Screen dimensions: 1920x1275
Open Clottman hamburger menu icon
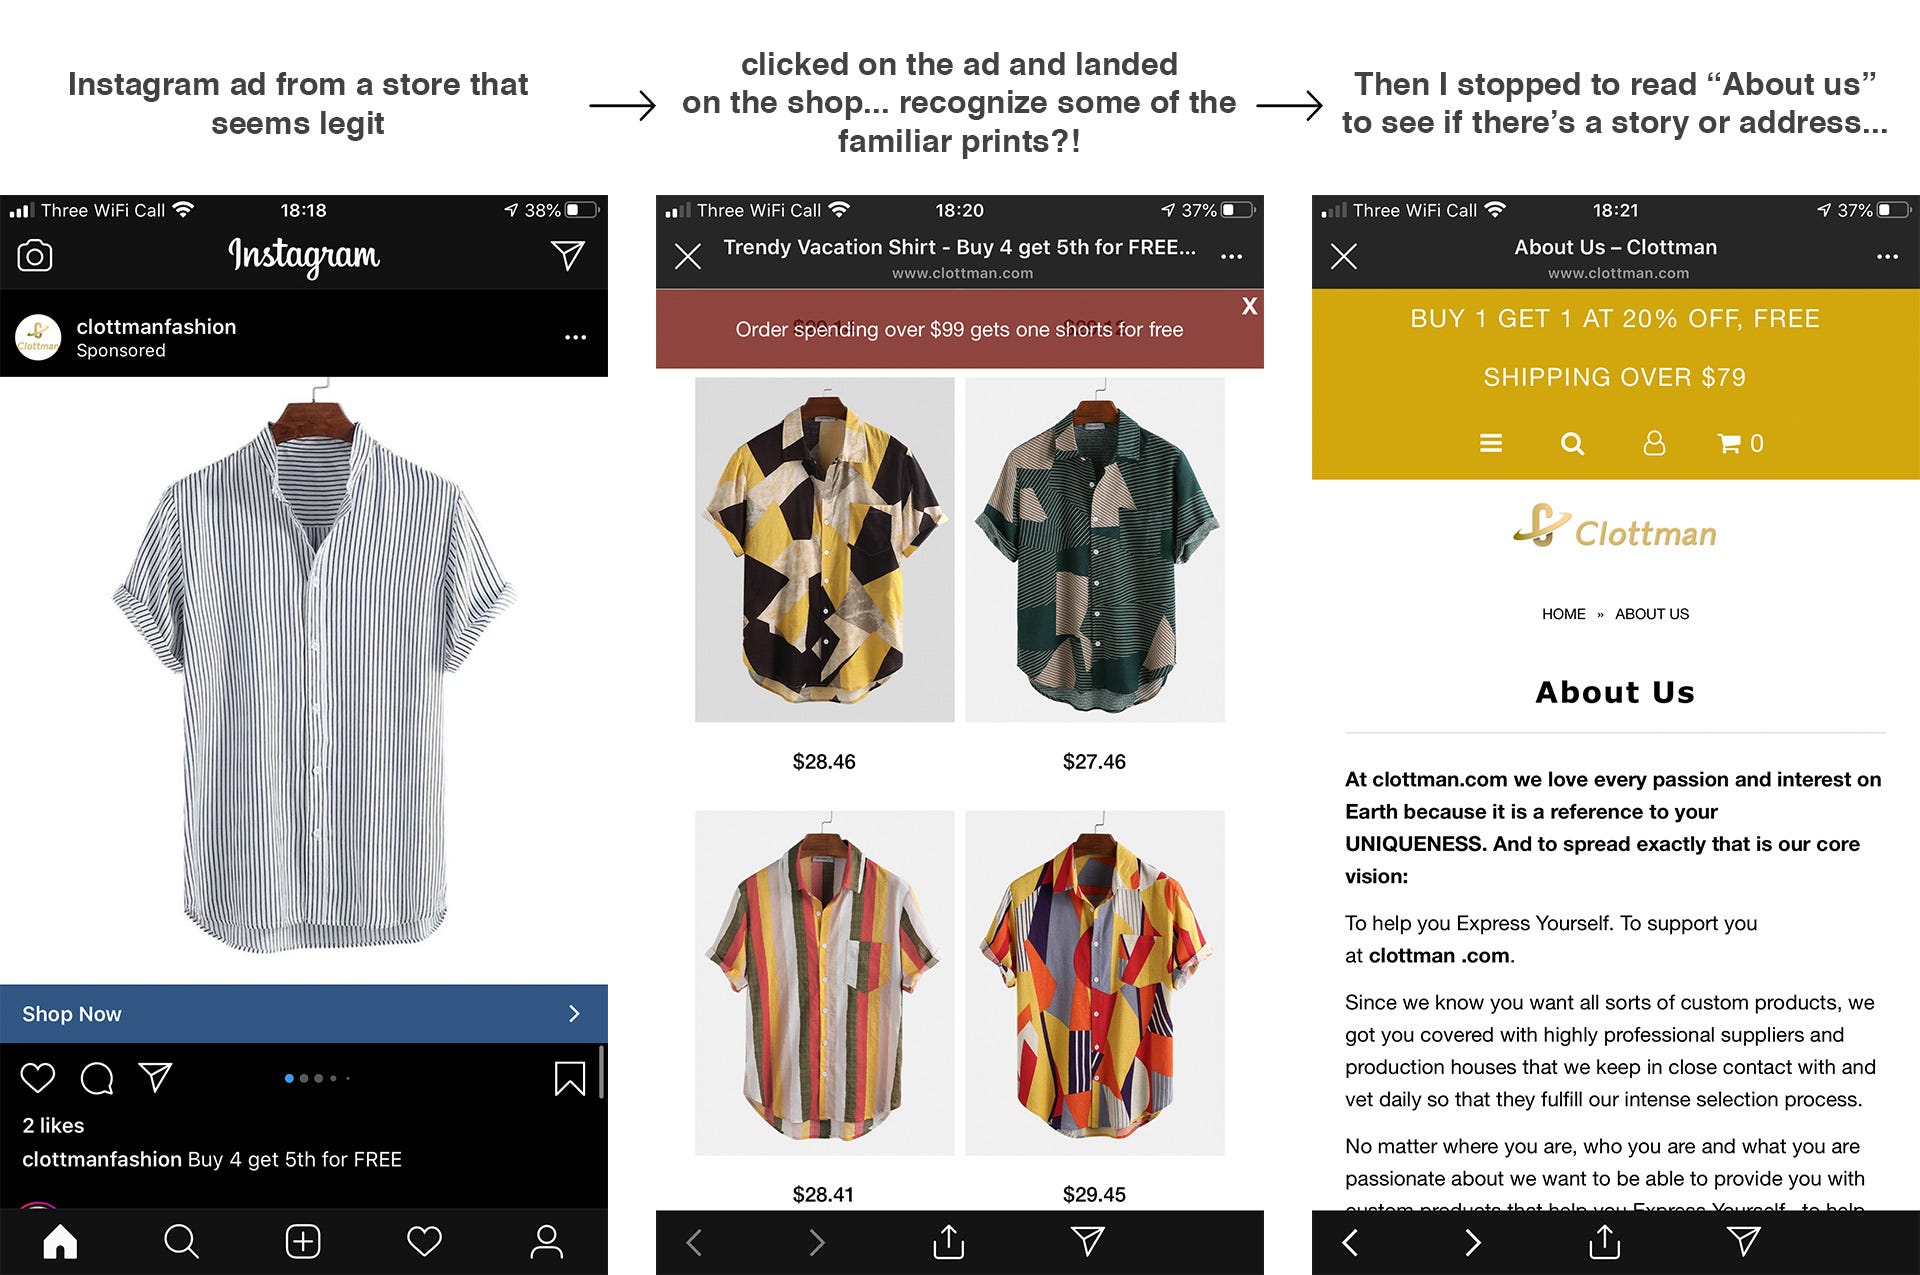point(1491,443)
